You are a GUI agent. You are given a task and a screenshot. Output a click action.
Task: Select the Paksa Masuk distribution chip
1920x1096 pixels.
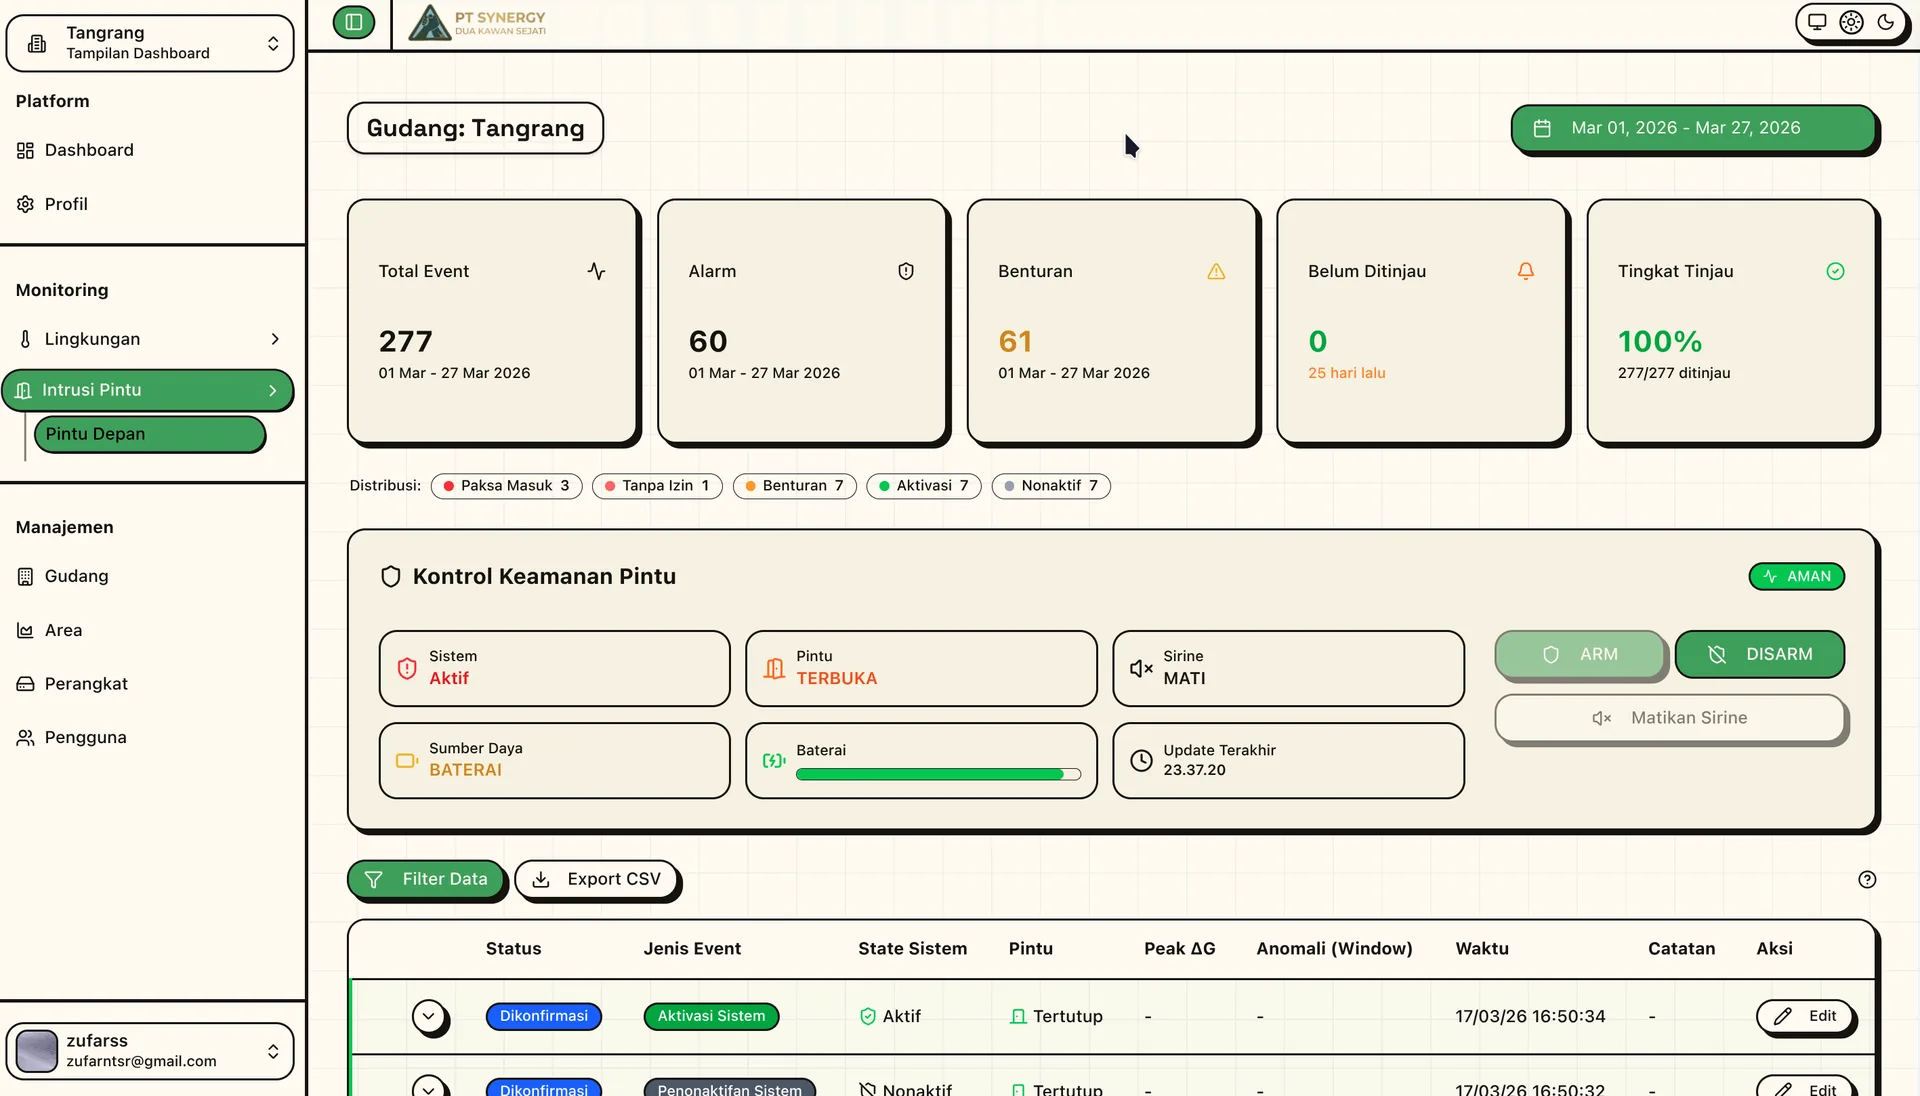click(506, 486)
